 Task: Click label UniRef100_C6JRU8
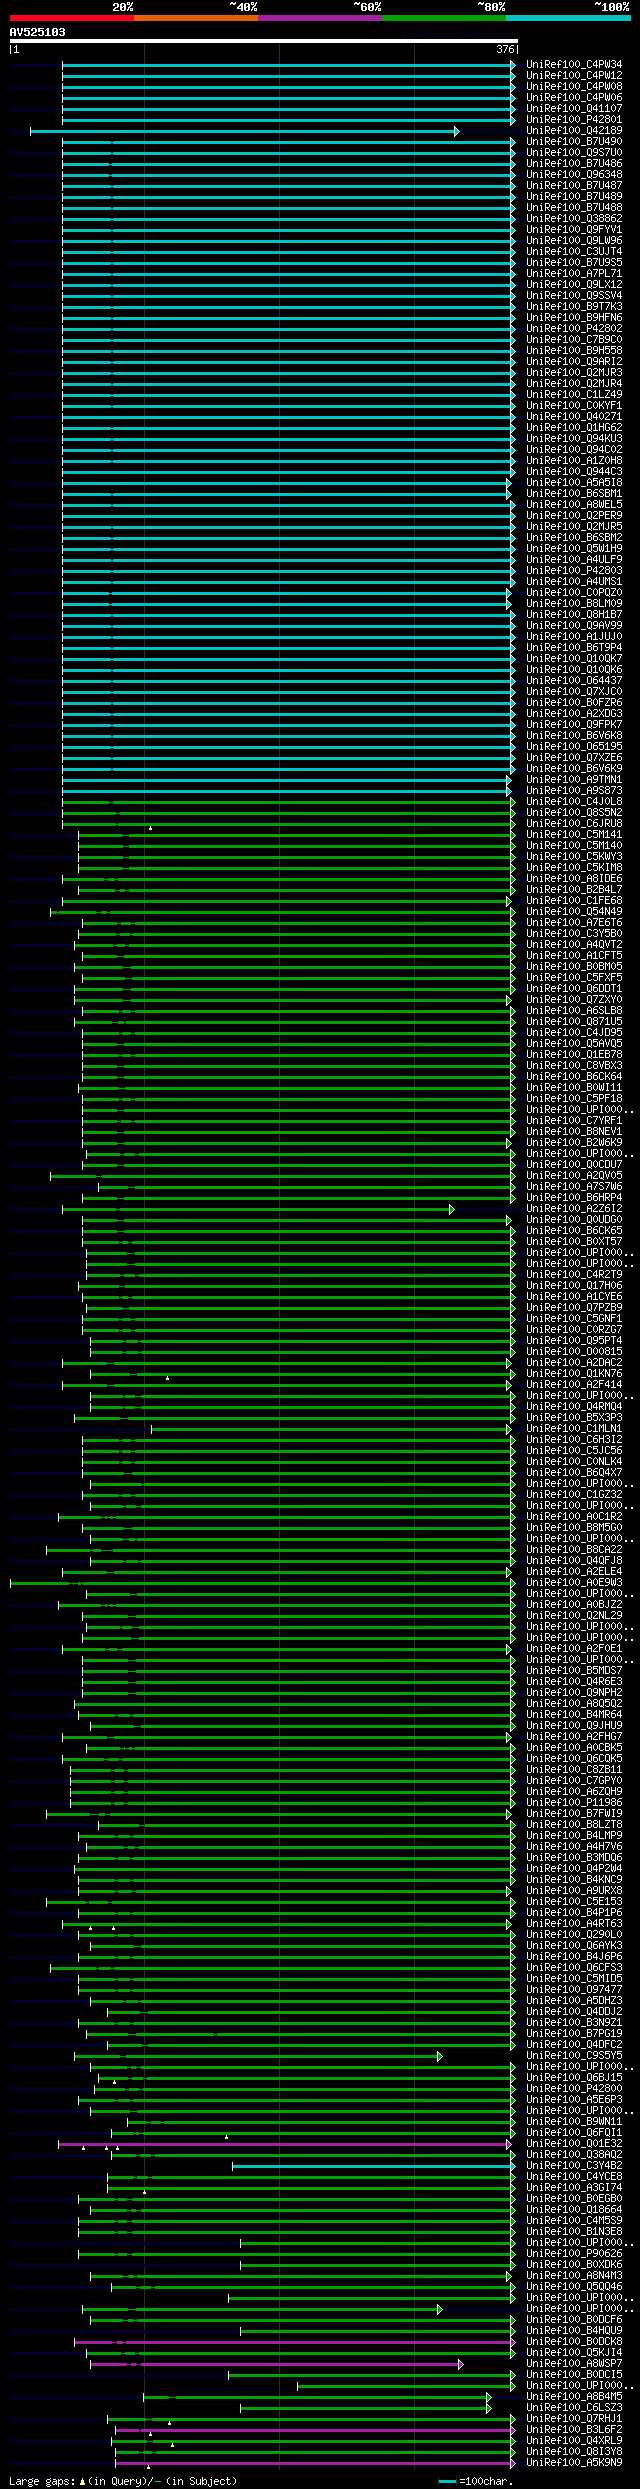coord(574,824)
